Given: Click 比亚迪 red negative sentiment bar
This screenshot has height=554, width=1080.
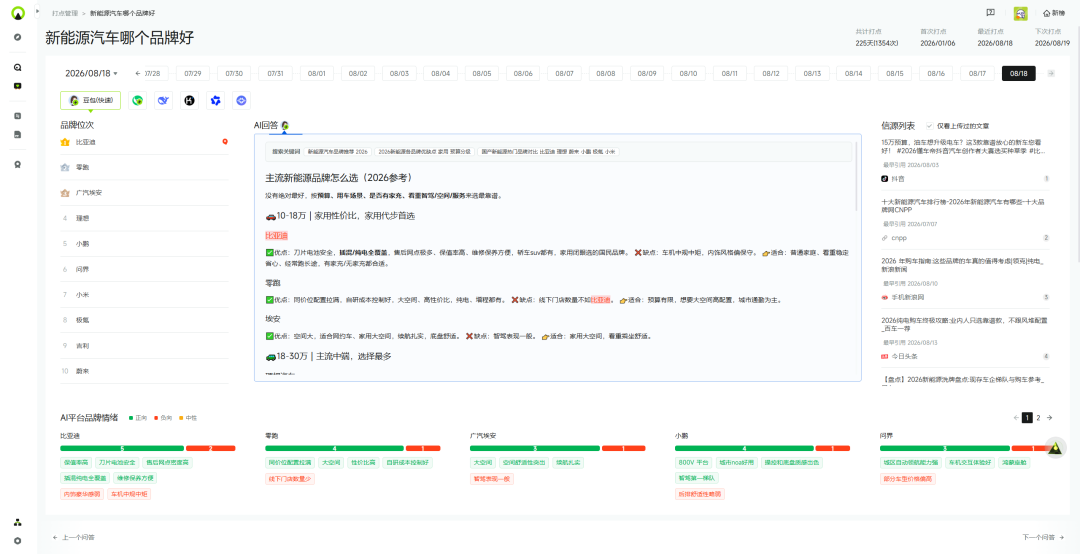Looking at the screenshot, I should (x=211, y=448).
